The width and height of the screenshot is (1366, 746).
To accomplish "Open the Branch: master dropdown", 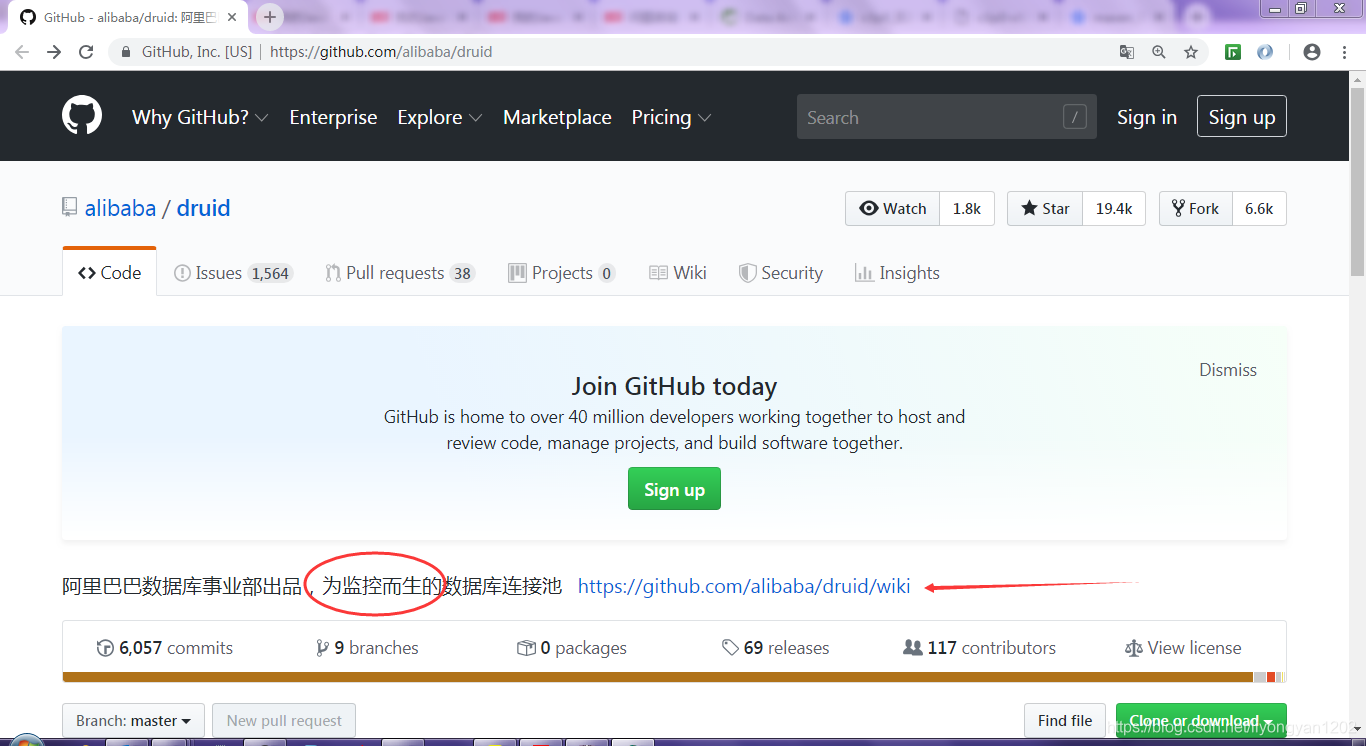I will pos(134,720).
